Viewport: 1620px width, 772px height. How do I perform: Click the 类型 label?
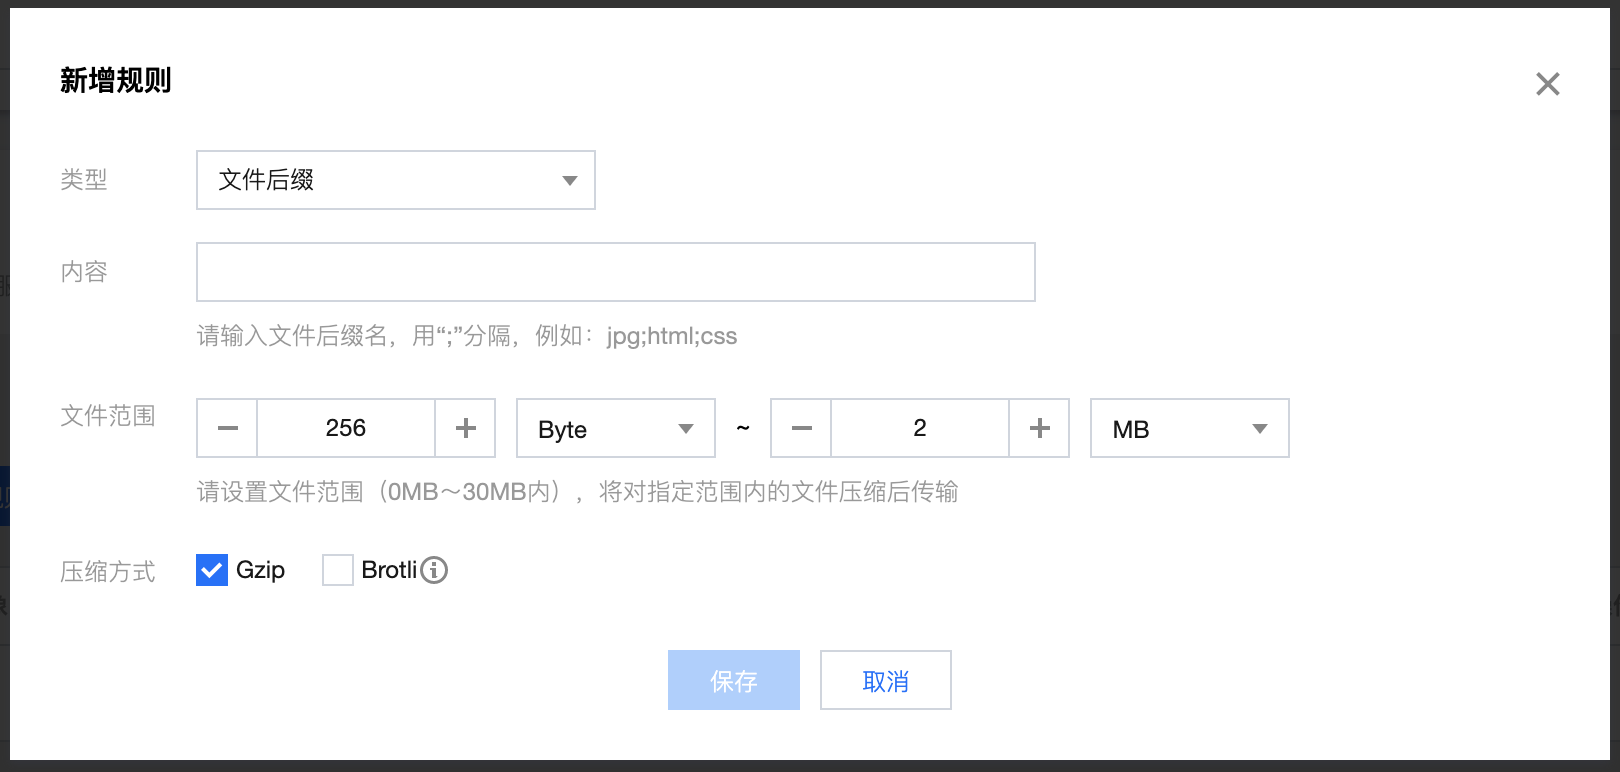tap(84, 180)
